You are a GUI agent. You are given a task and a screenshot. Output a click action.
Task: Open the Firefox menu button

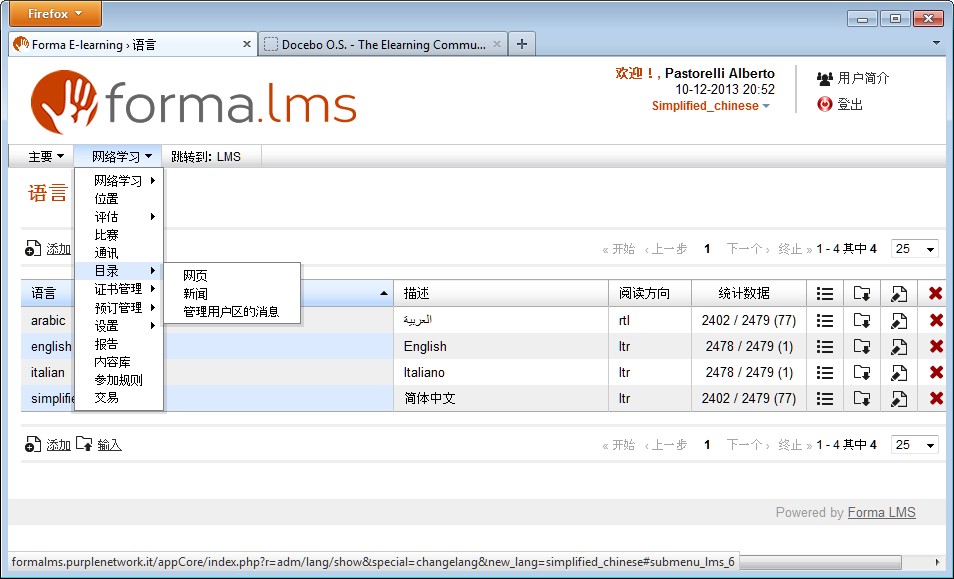tap(54, 13)
